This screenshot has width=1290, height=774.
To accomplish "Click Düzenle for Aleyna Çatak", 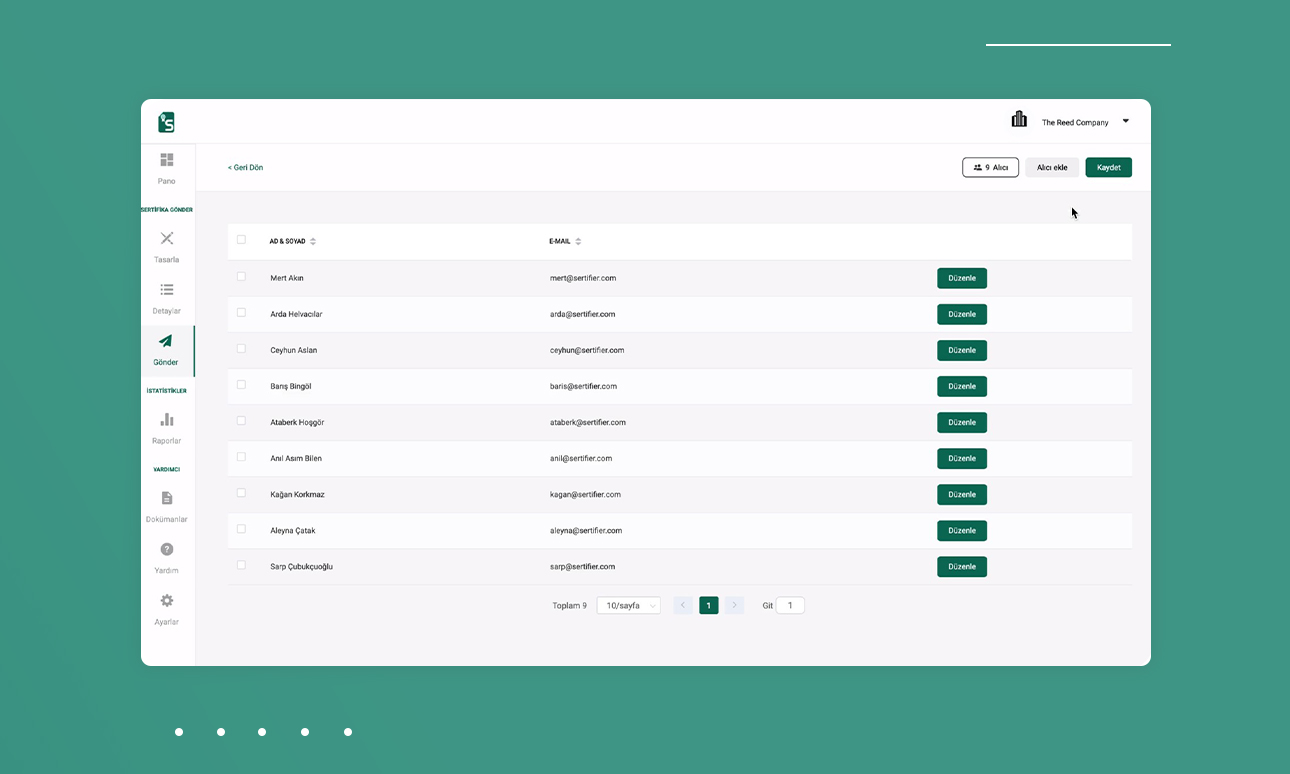I will tap(962, 530).
